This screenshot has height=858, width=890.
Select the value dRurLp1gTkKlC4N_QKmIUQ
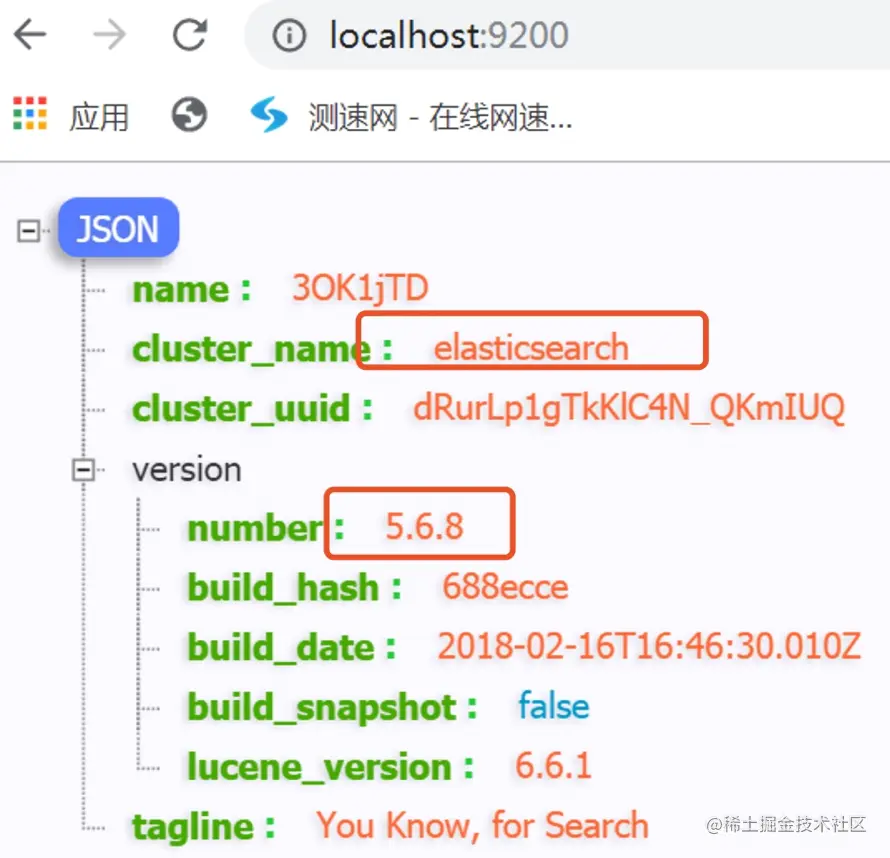pos(629,409)
